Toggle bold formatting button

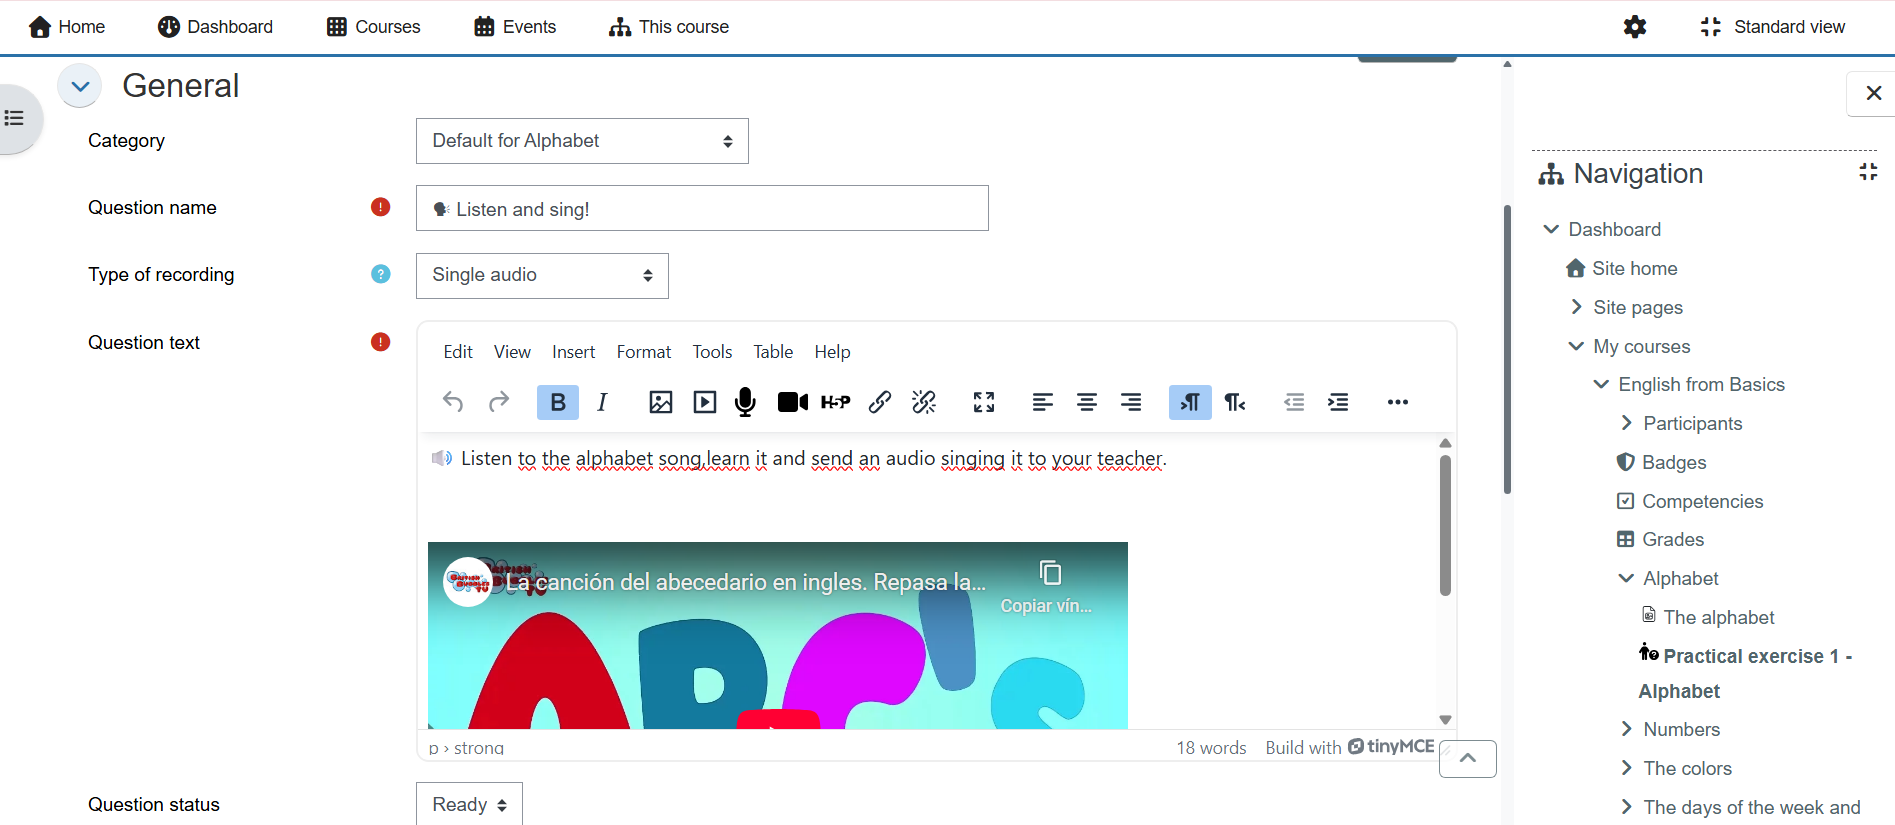coord(558,402)
